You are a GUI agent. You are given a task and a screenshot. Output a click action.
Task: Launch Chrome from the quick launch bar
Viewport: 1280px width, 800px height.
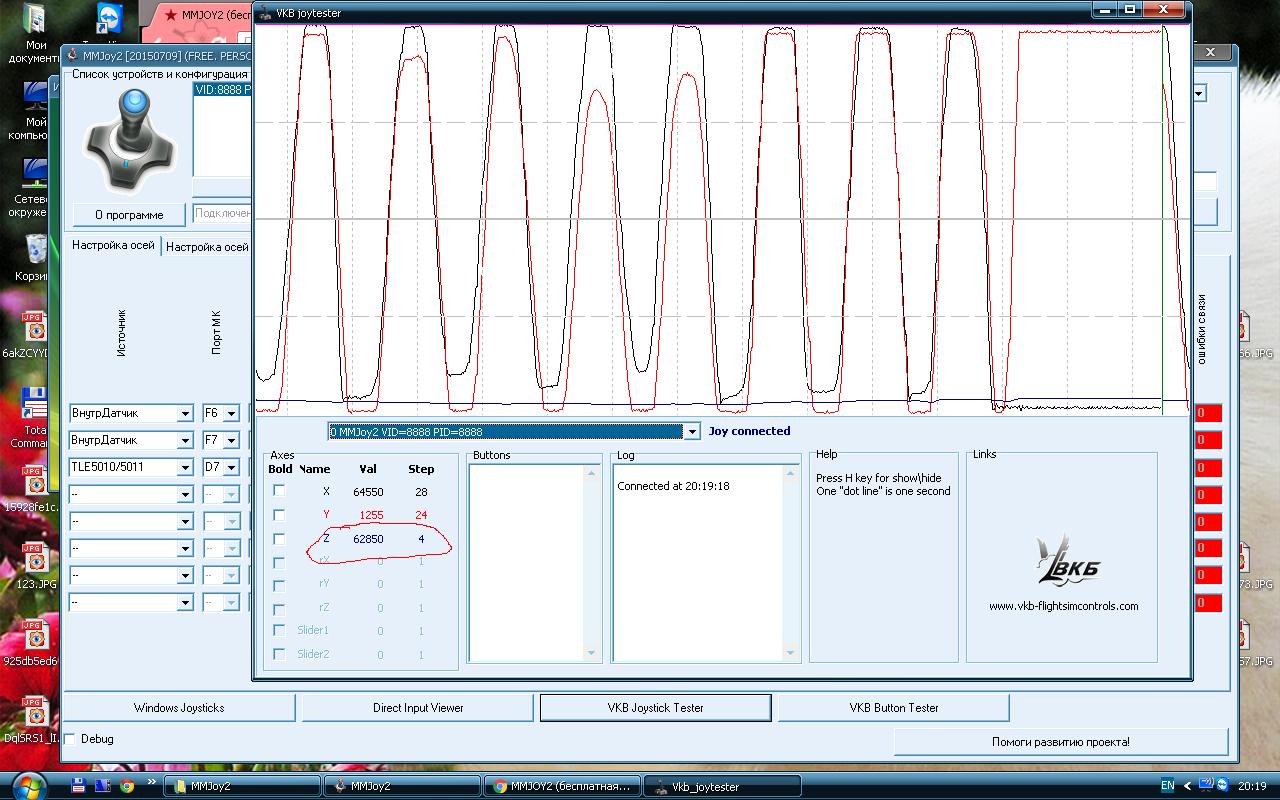(x=127, y=786)
